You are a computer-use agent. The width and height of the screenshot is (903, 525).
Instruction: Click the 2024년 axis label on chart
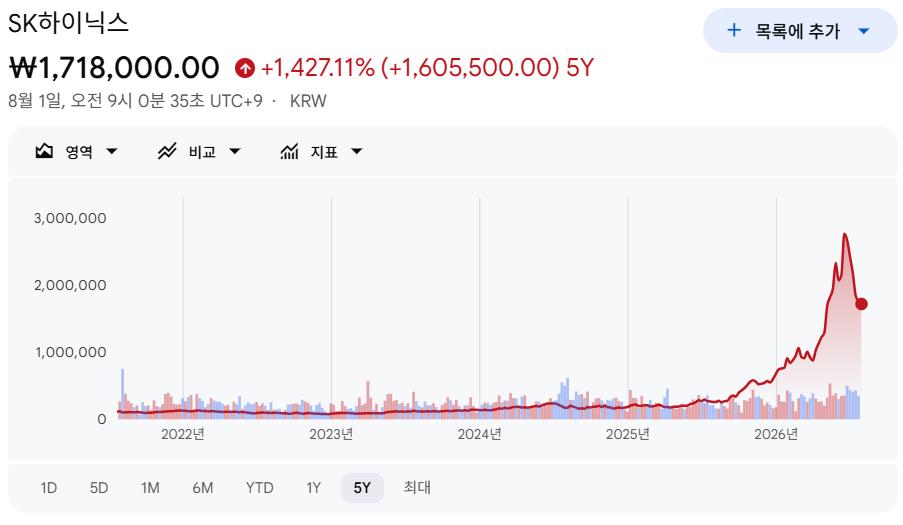pos(479,434)
